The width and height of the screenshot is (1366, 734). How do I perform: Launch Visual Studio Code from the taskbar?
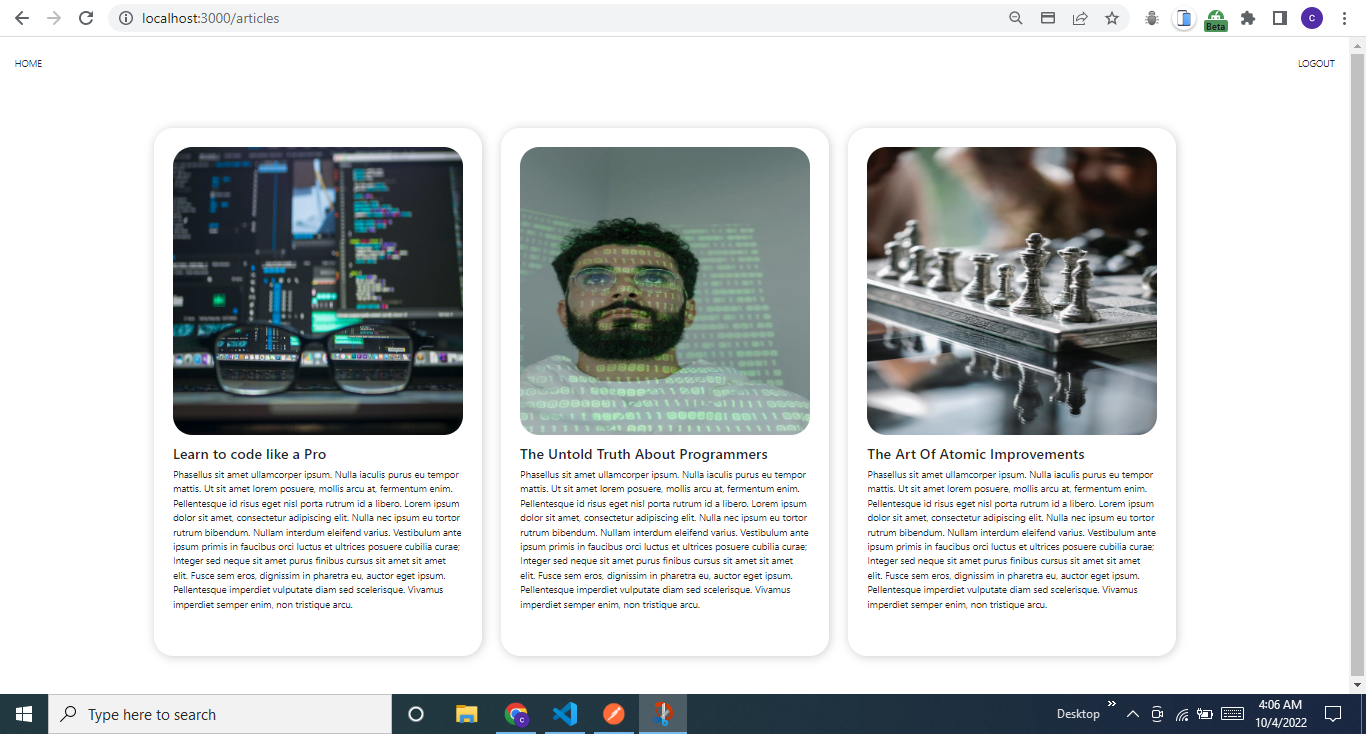564,714
